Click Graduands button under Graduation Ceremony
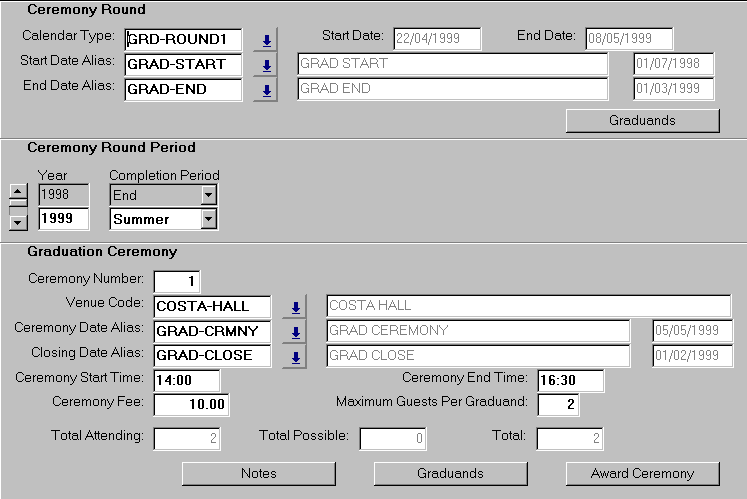Screen dimensions: 747x499 (450, 473)
